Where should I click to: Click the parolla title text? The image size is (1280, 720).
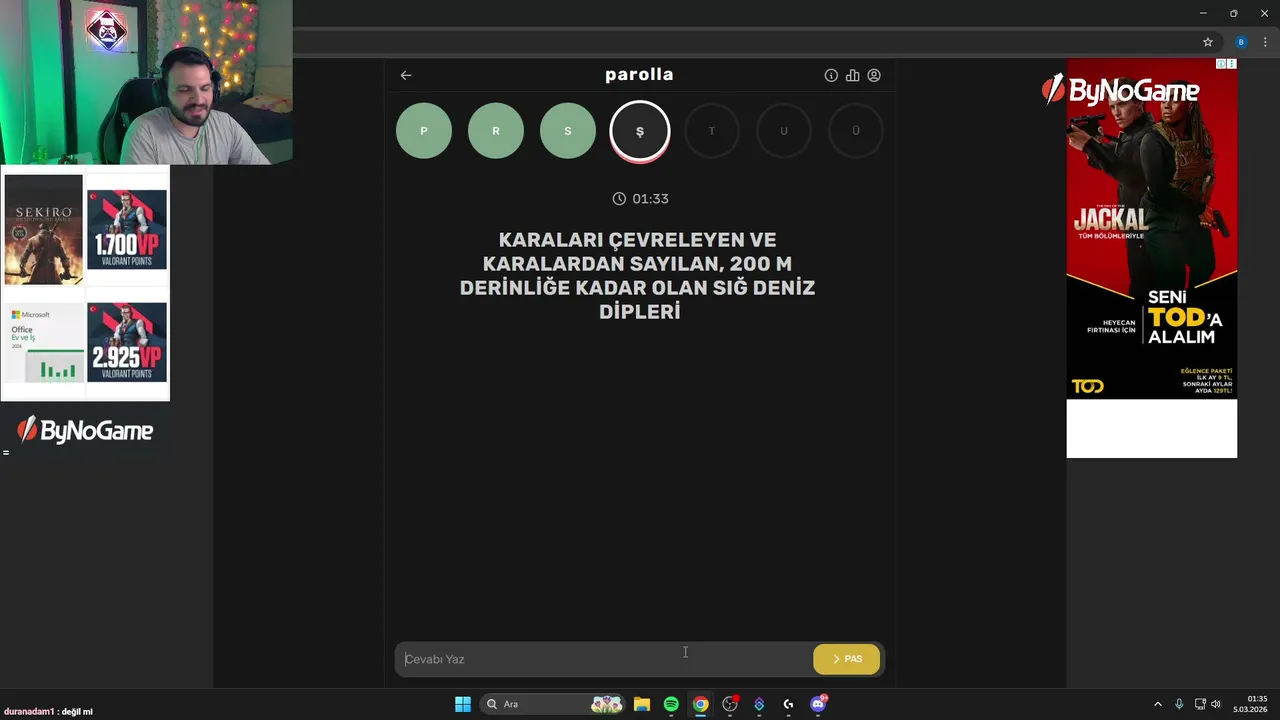(x=639, y=75)
